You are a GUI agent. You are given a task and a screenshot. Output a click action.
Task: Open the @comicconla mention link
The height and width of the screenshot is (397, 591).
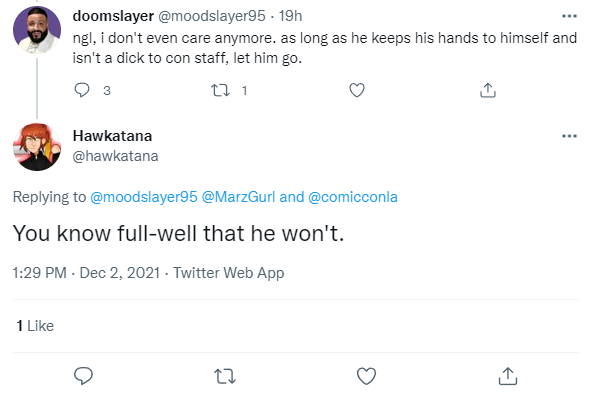(x=353, y=197)
